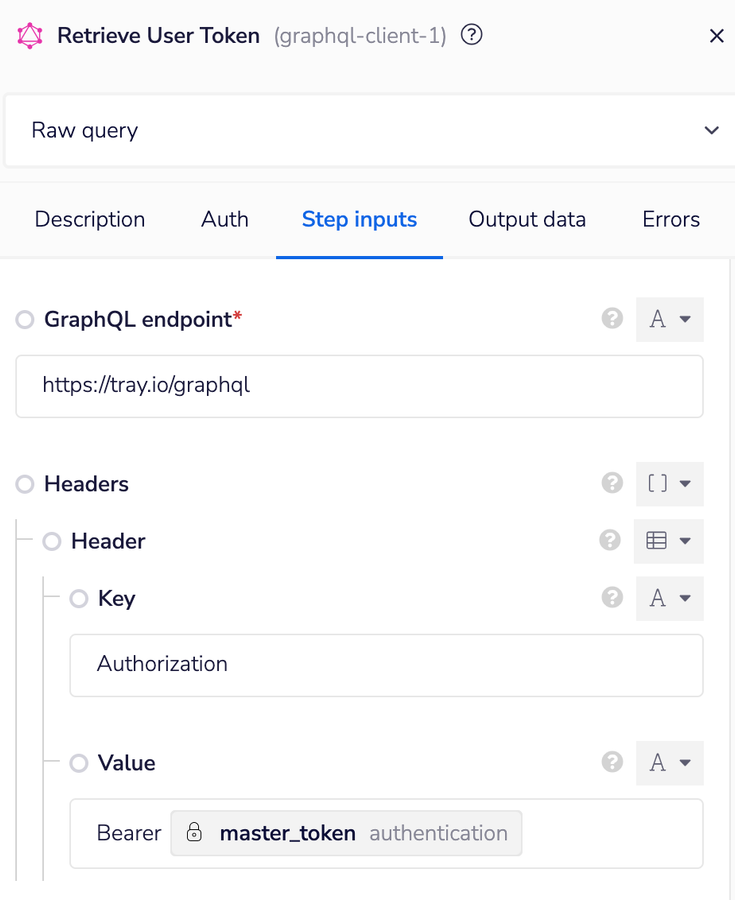
Task: Click the master_token authentication pill
Action: point(346,833)
